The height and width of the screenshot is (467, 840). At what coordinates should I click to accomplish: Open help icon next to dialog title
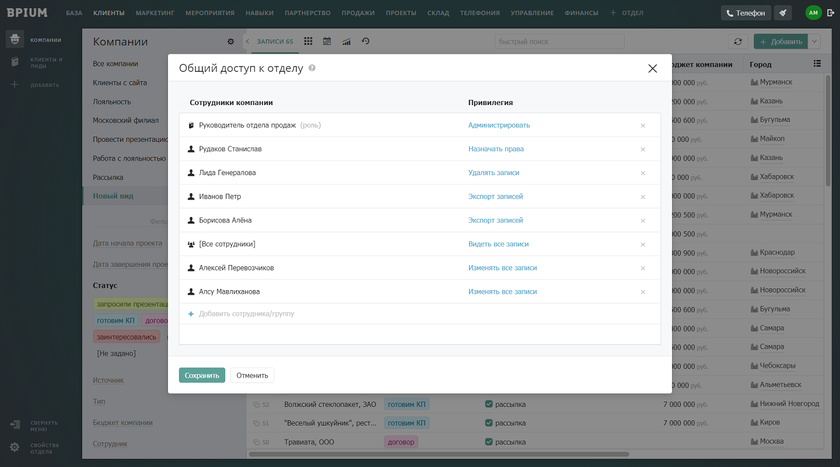[312, 68]
